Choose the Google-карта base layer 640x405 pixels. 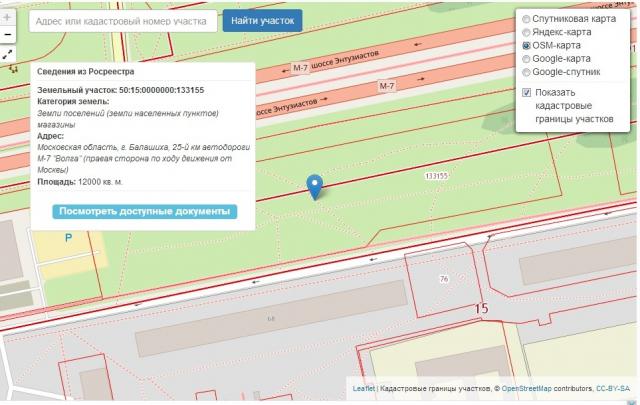click(x=527, y=59)
